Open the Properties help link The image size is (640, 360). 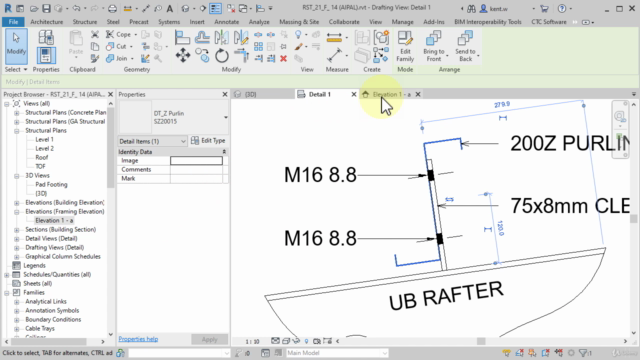click(x=138, y=339)
